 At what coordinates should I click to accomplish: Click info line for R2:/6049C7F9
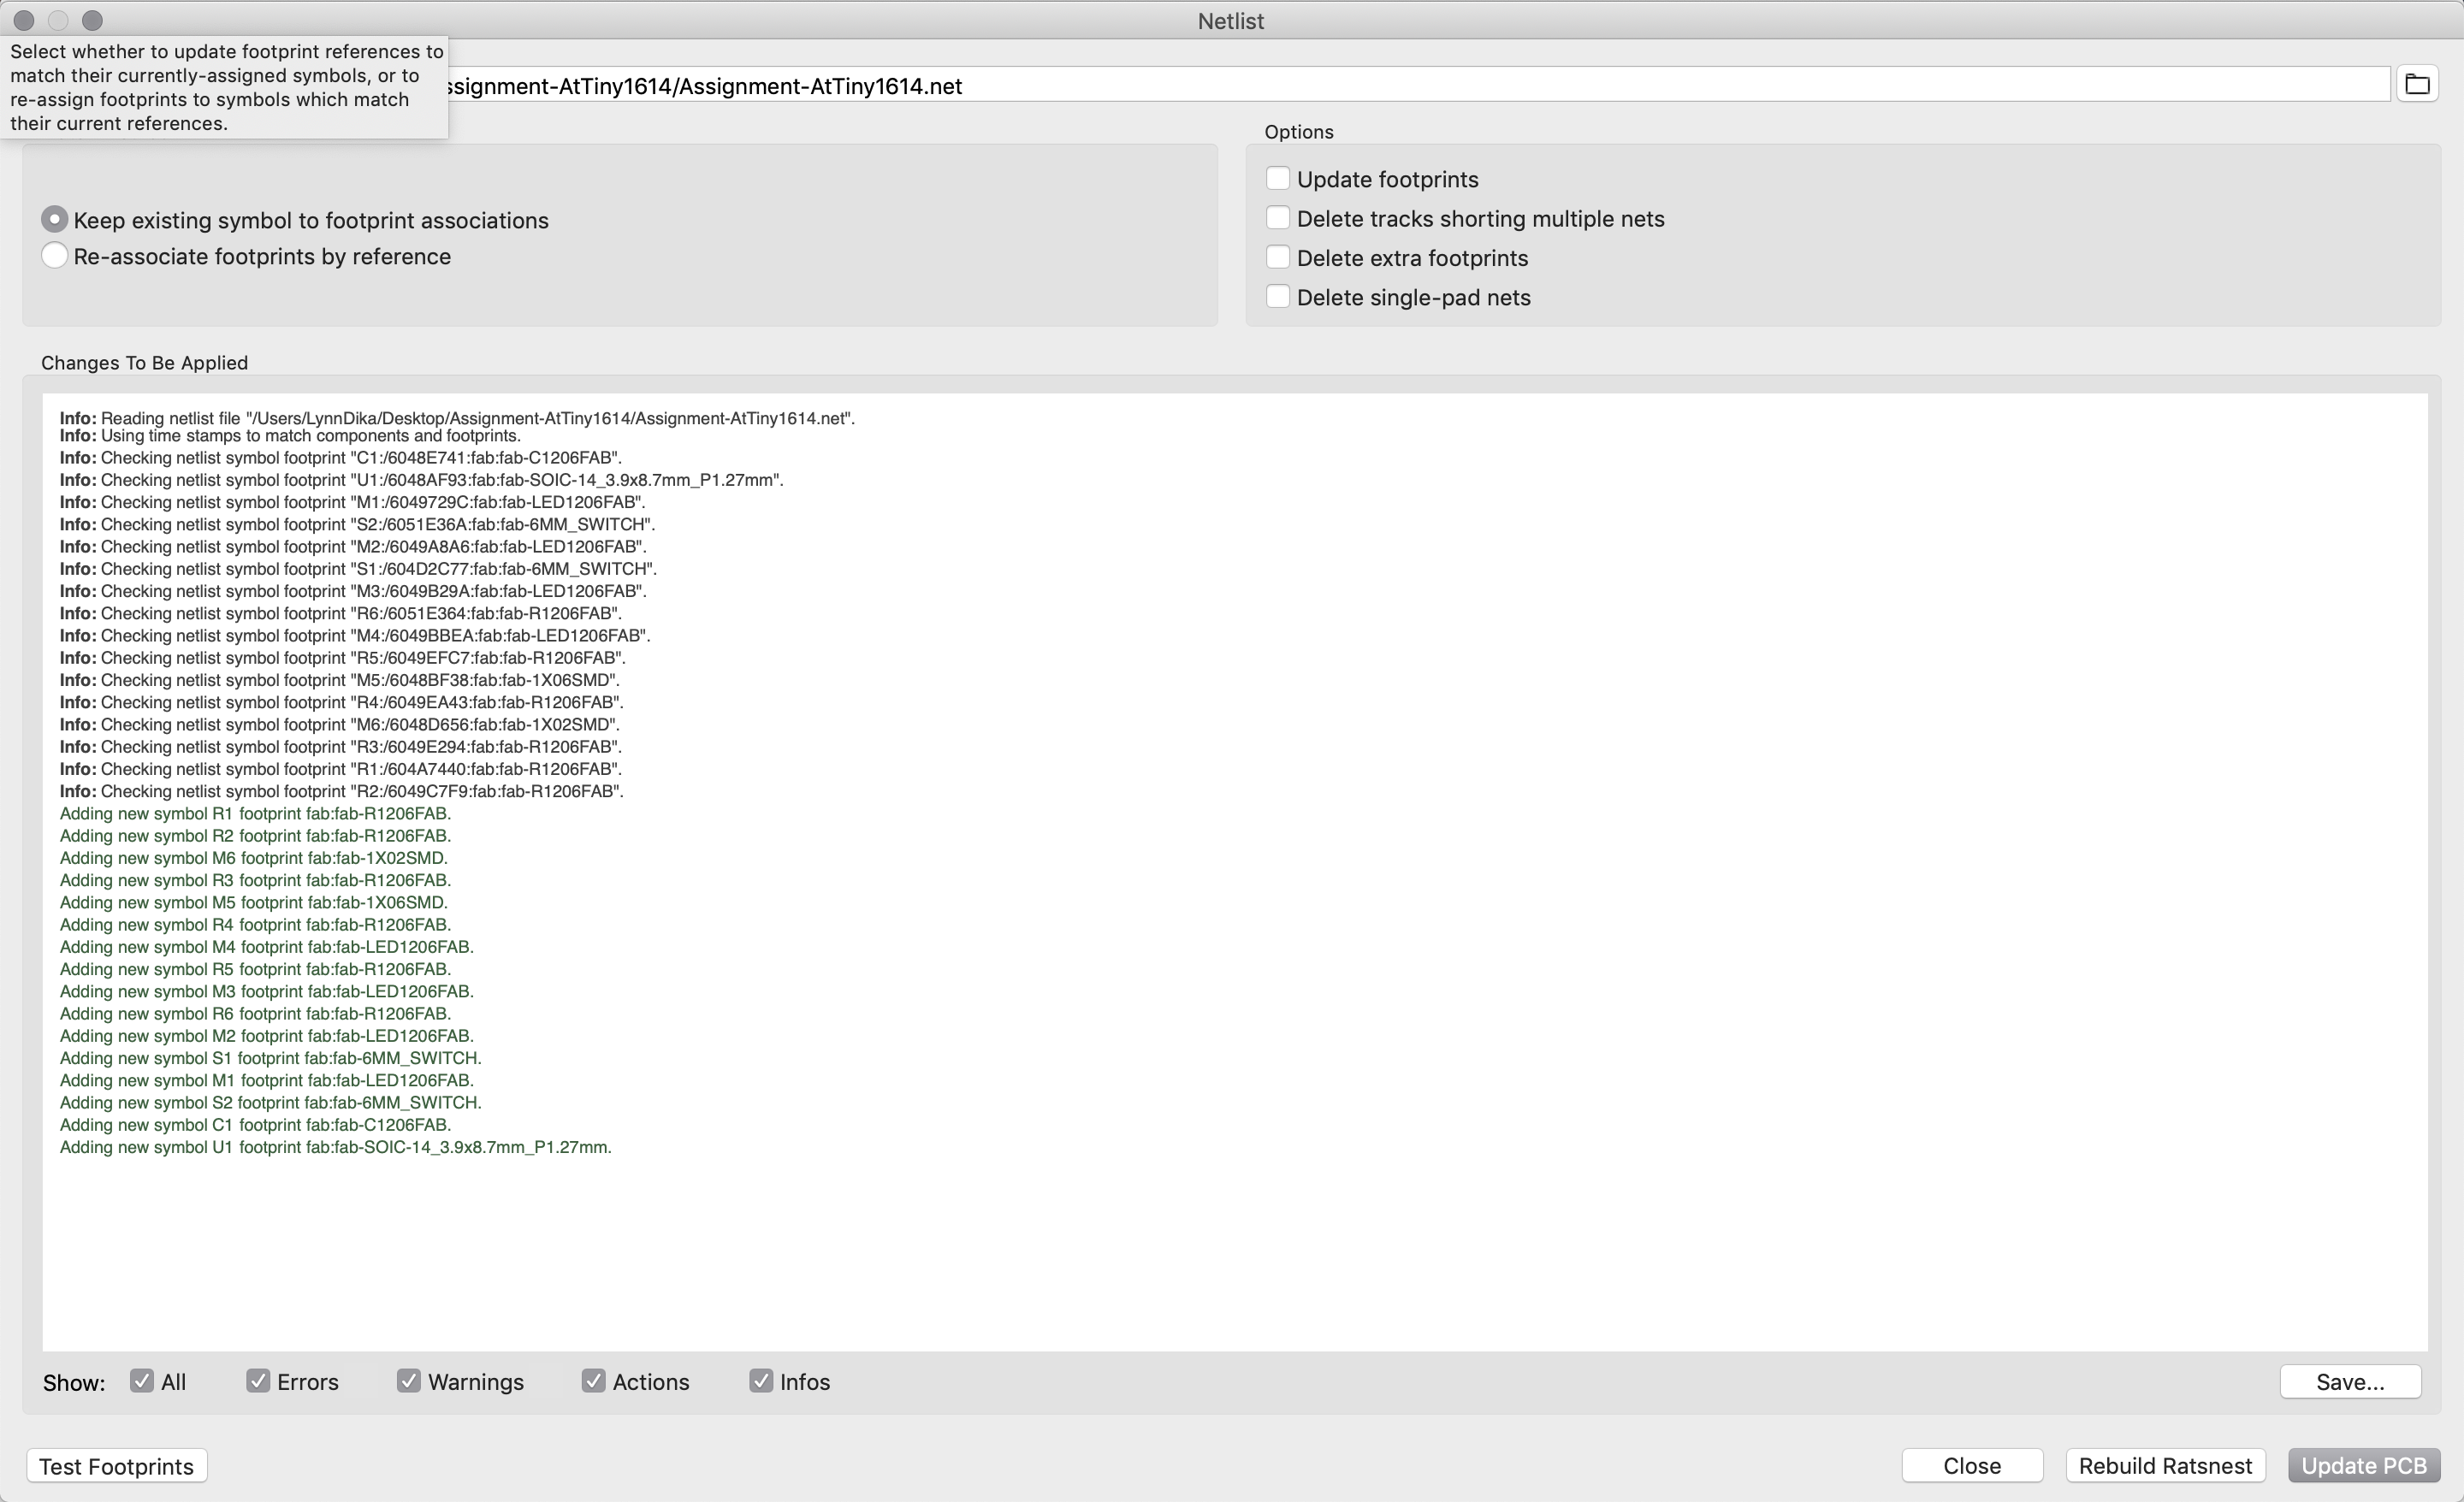(x=341, y=791)
